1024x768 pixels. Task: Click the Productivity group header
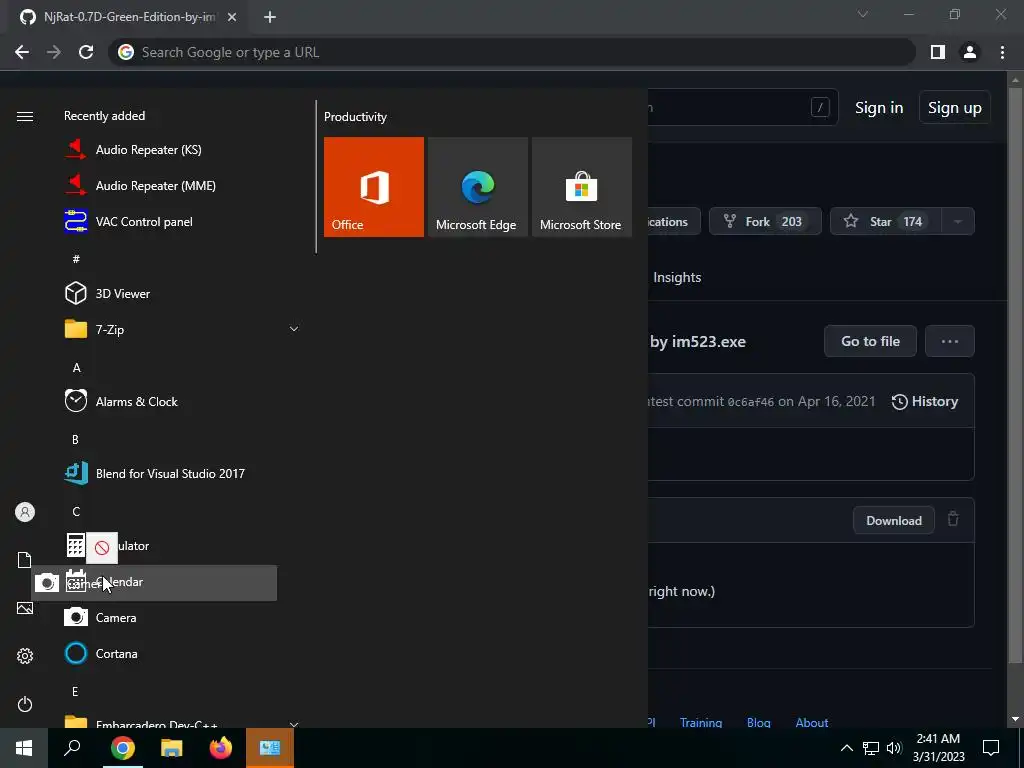(x=355, y=117)
